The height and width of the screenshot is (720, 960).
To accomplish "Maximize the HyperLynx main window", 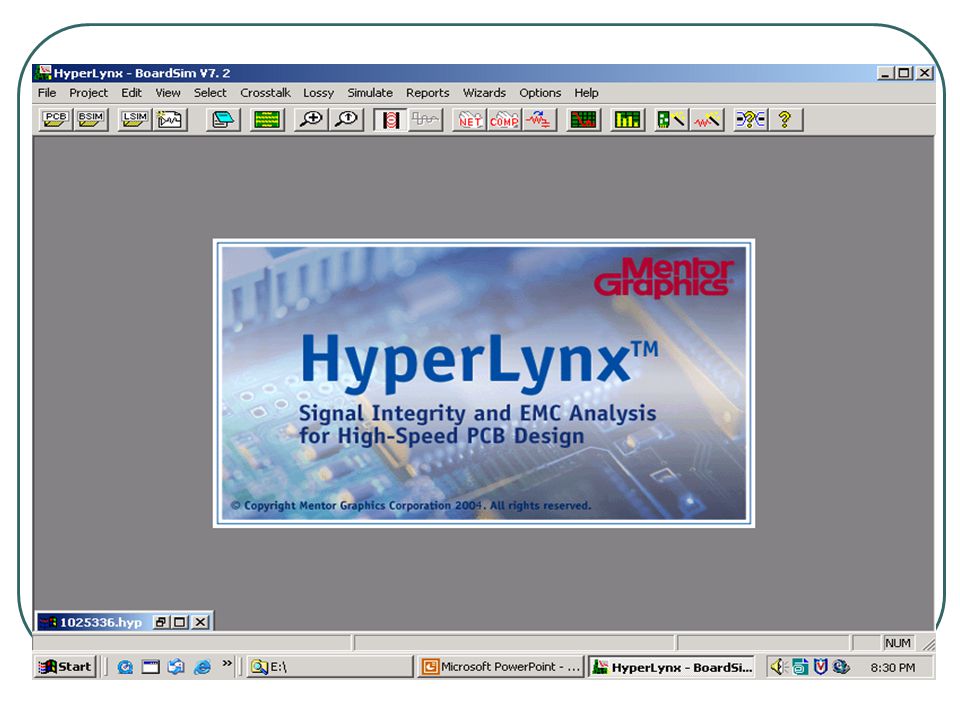I will [904, 73].
